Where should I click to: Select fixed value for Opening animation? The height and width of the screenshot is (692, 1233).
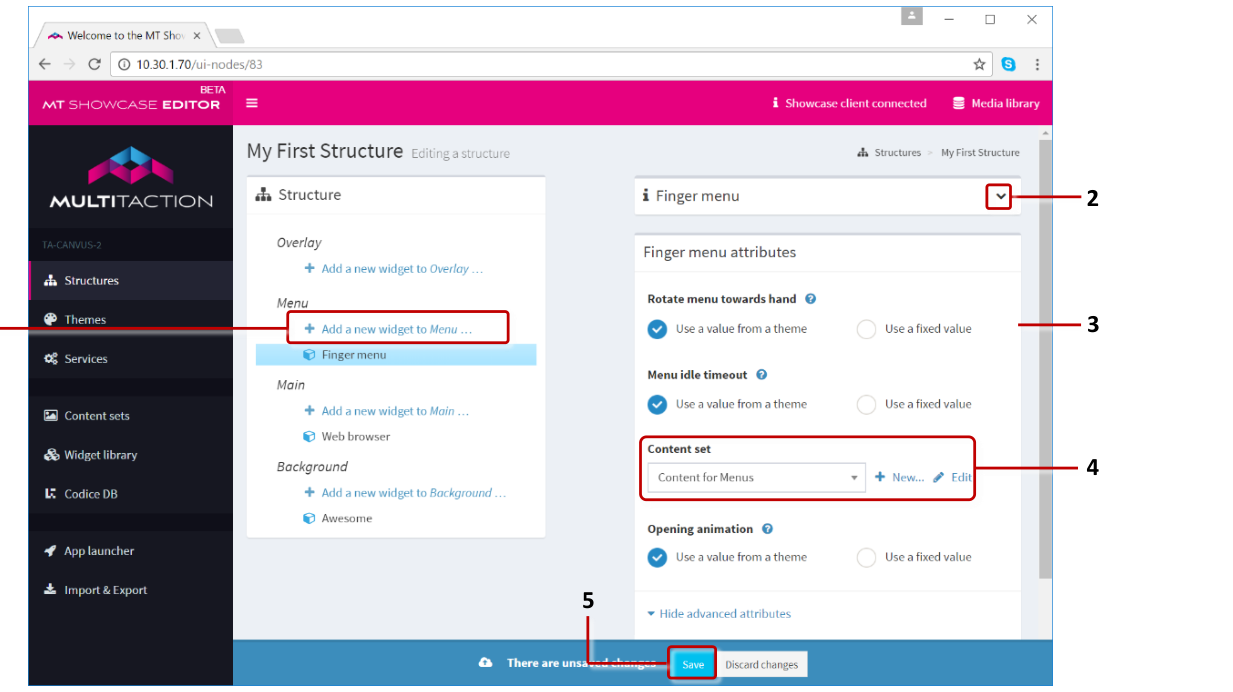click(866, 558)
